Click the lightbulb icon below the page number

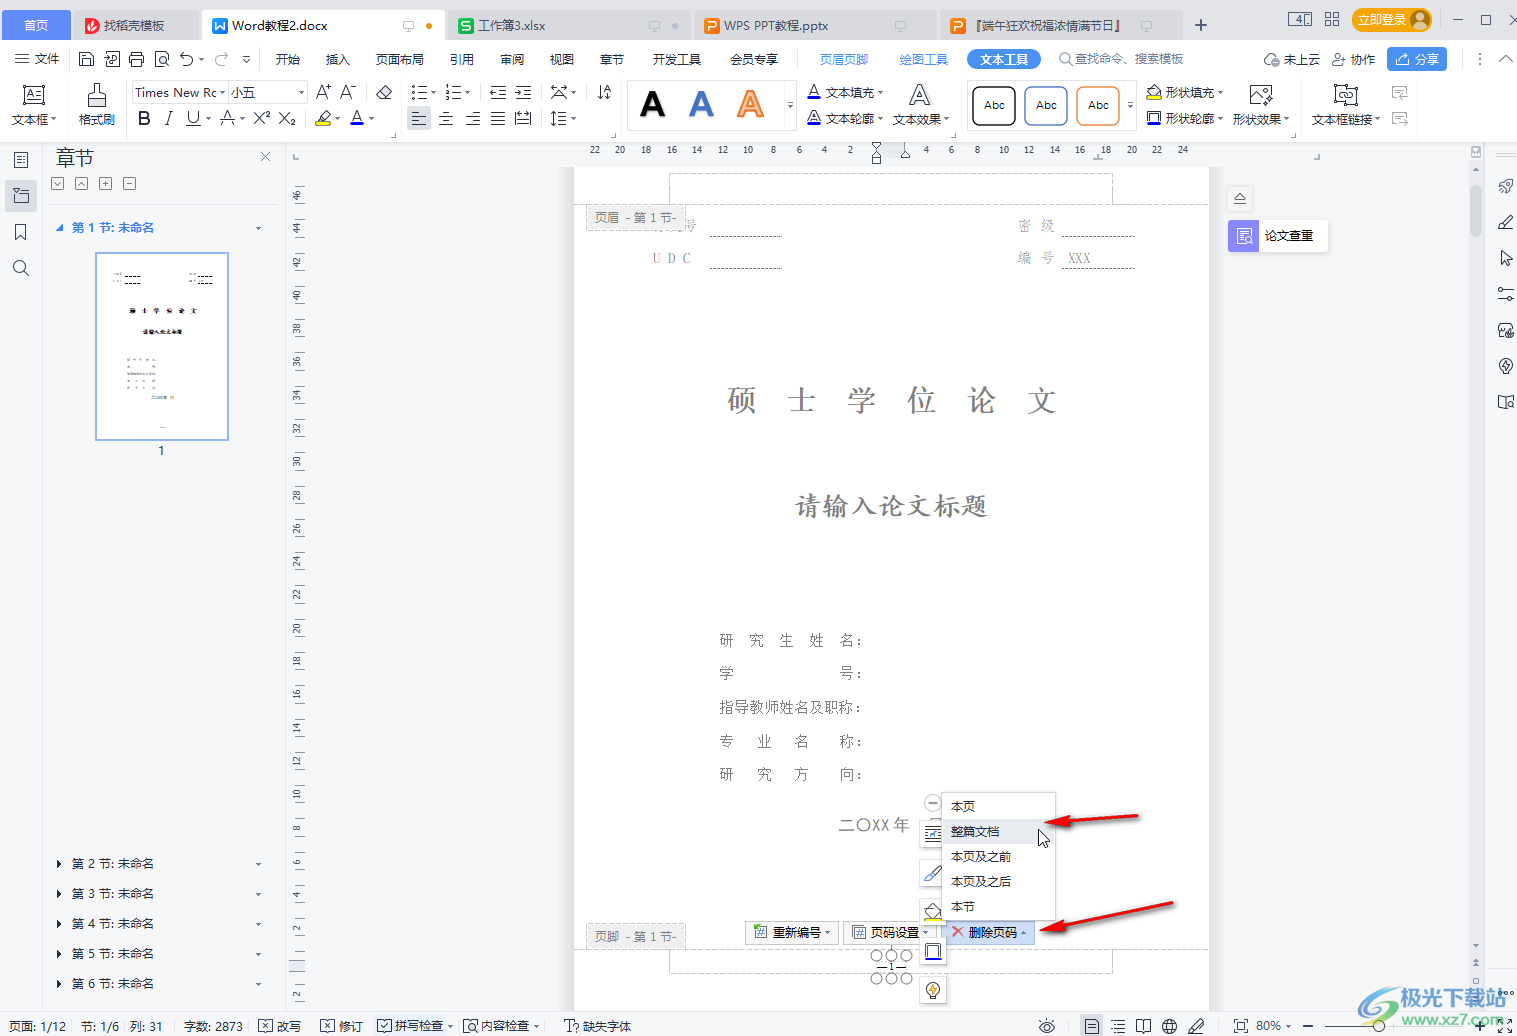[x=933, y=990]
